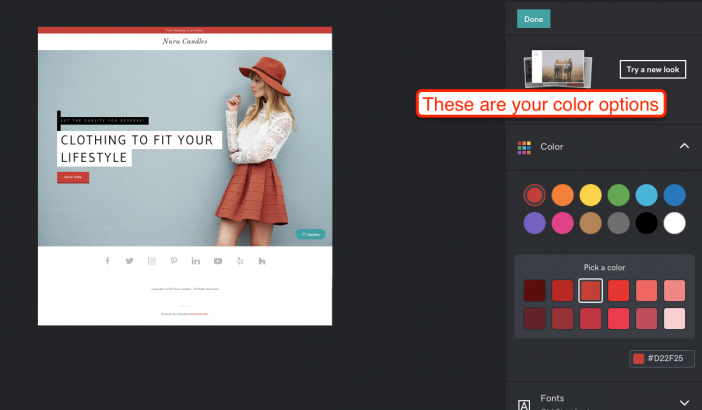Select the white color circle

click(x=674, y=223)
